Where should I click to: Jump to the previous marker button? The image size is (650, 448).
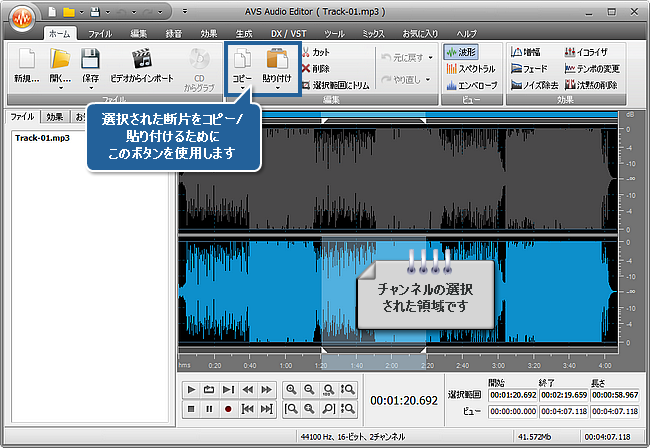[x=247, y=409]
